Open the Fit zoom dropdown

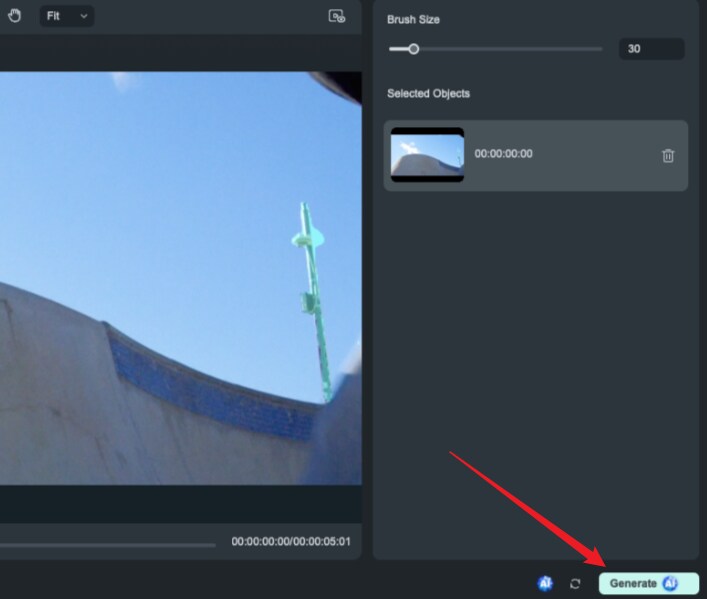(x=67, y=16)
